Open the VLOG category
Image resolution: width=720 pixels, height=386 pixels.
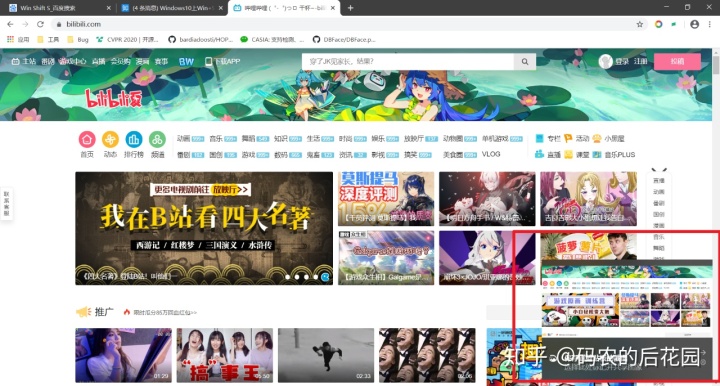(x=491, y=154)
